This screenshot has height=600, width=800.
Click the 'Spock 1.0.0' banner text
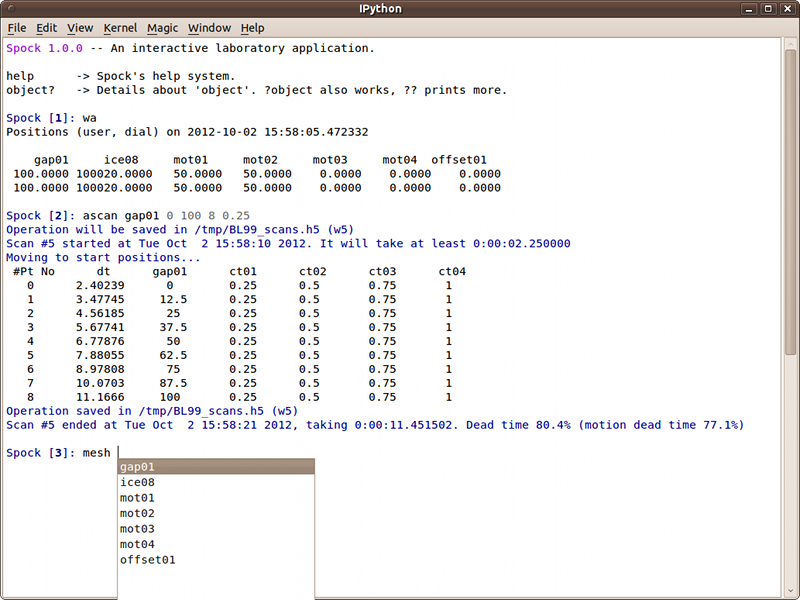click(44, 48)
